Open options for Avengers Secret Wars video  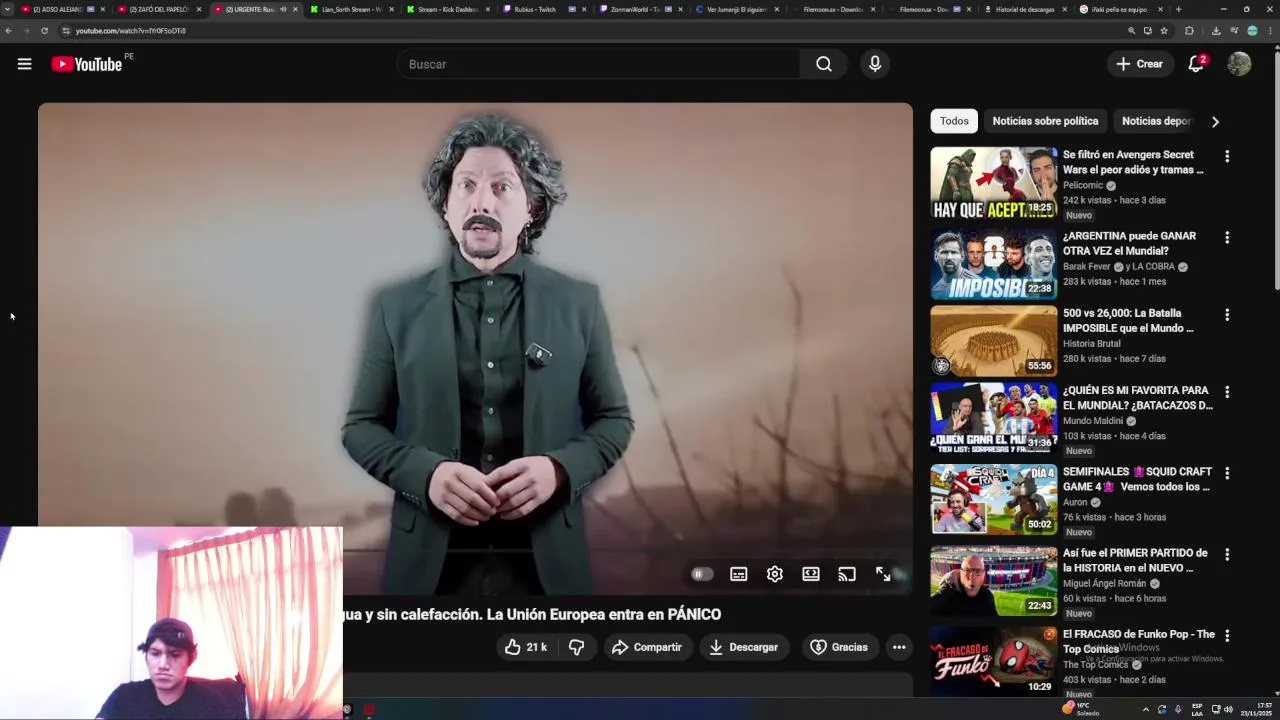click(x=1227, y=157)
